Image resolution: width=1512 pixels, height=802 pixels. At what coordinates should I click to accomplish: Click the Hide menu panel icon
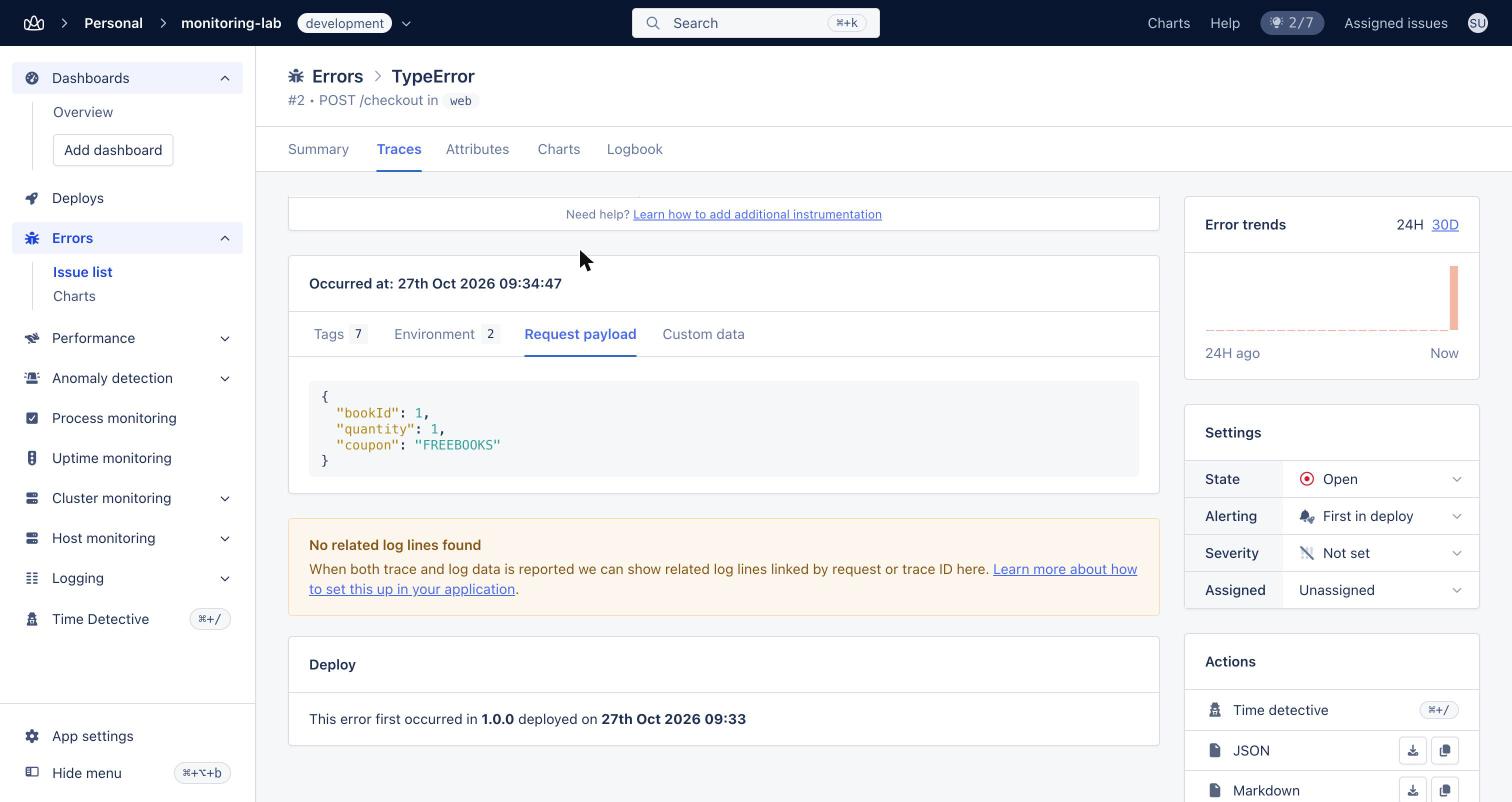32,773
